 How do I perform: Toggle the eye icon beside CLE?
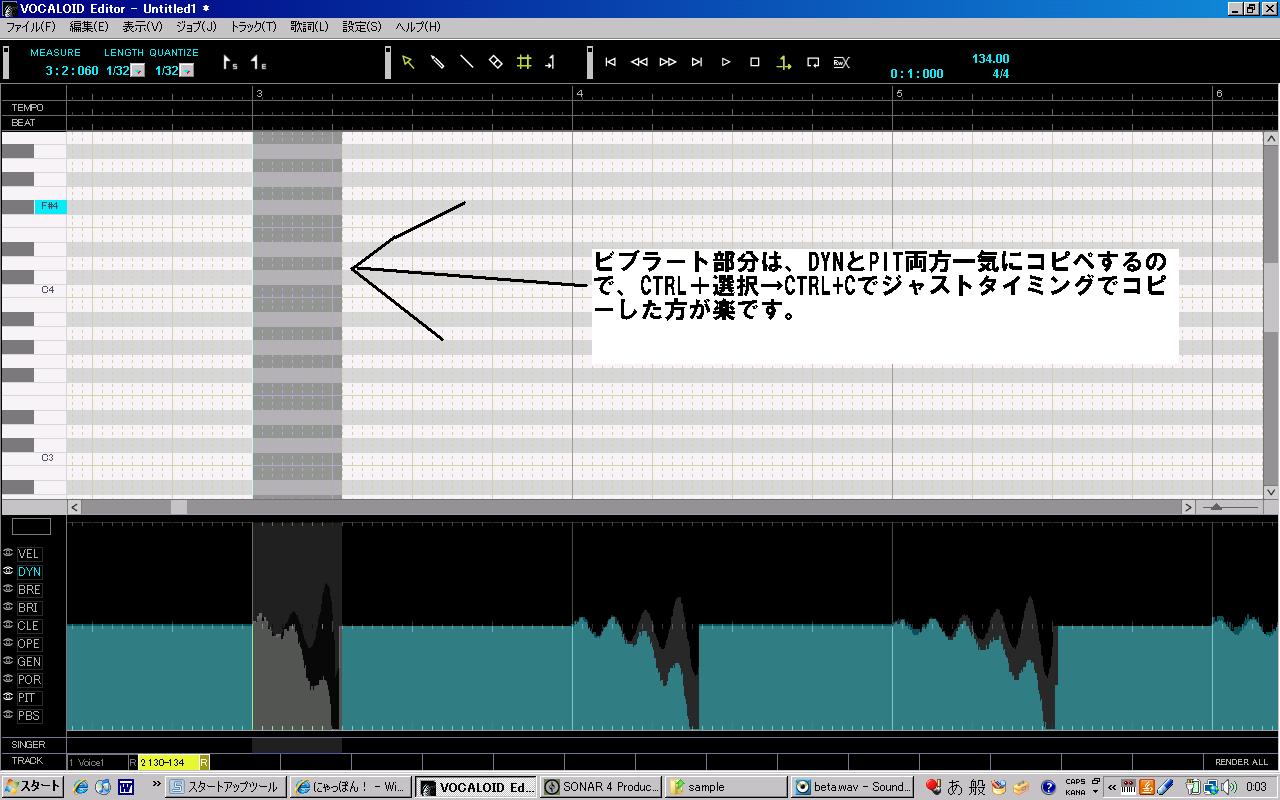point(8,625)
